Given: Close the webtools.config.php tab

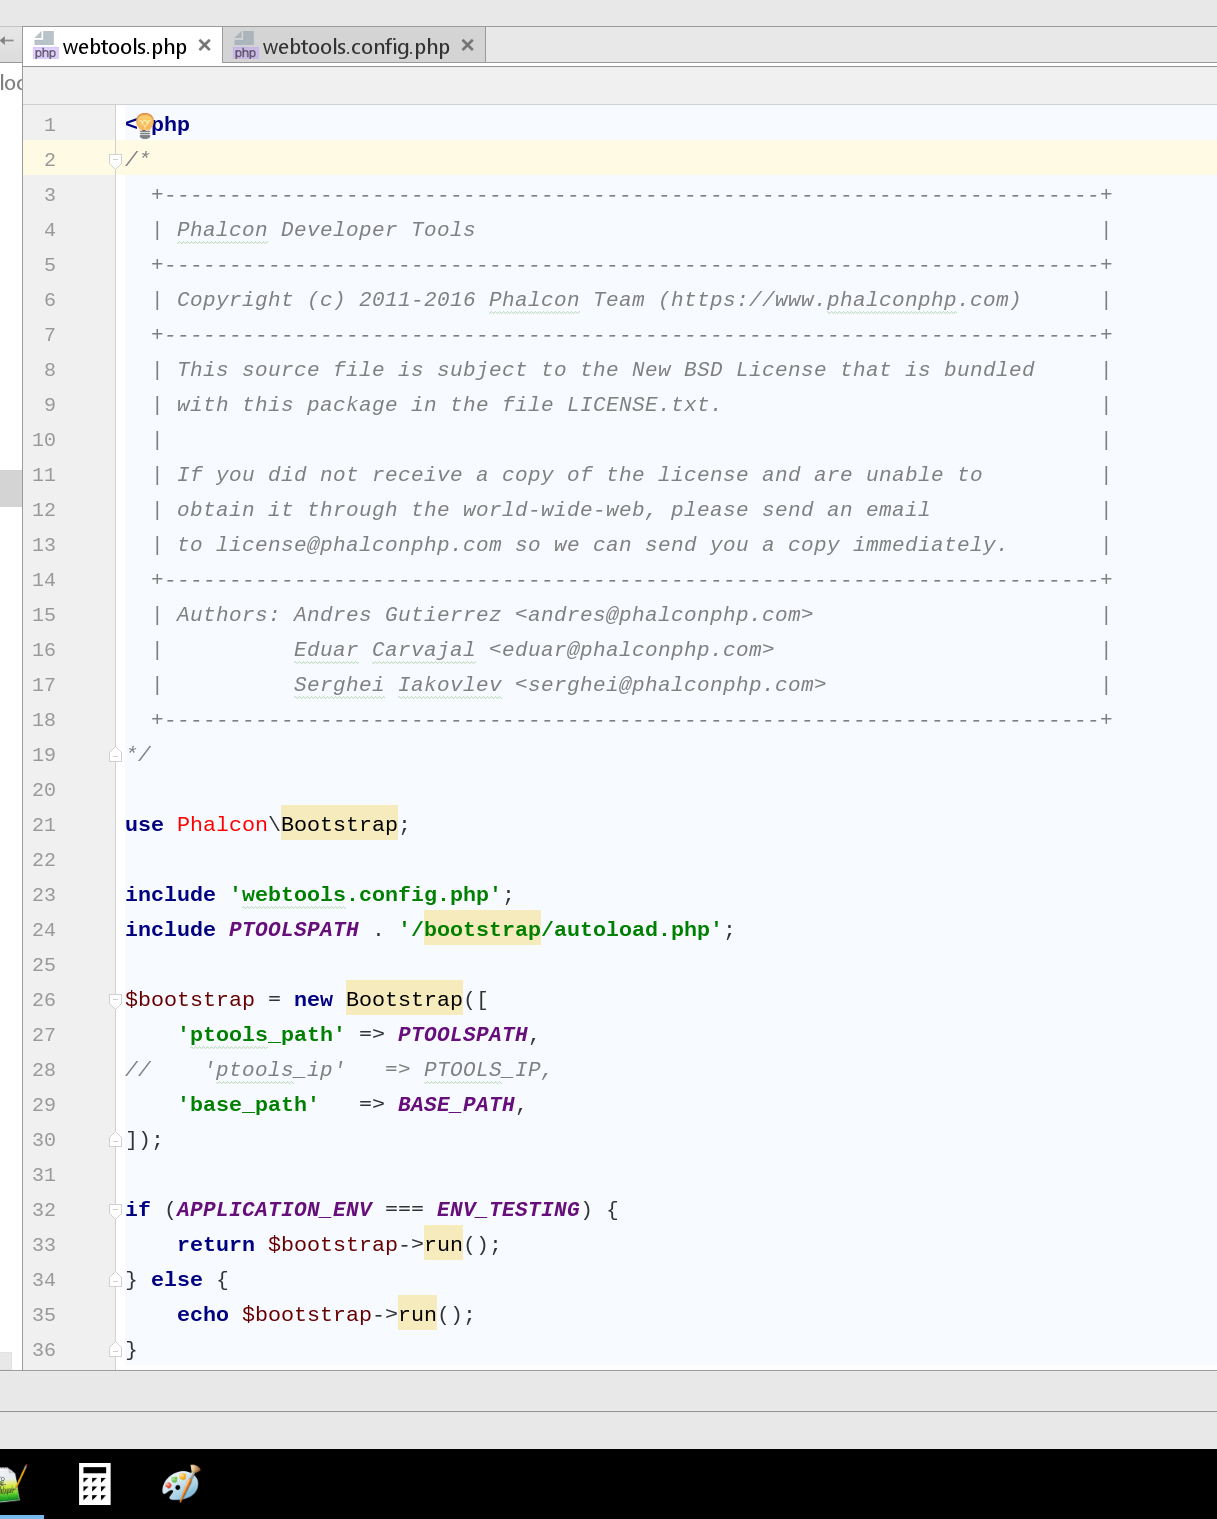Looking at the screenshot, I should point(467,46).
